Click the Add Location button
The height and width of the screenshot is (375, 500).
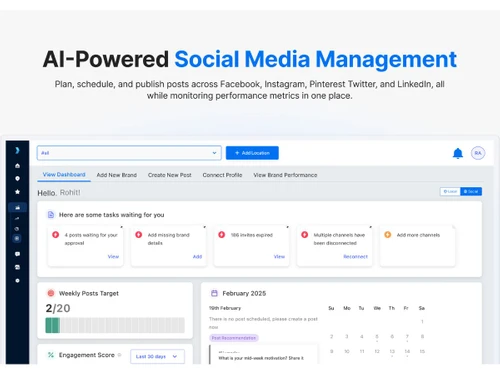pos(252,153)
